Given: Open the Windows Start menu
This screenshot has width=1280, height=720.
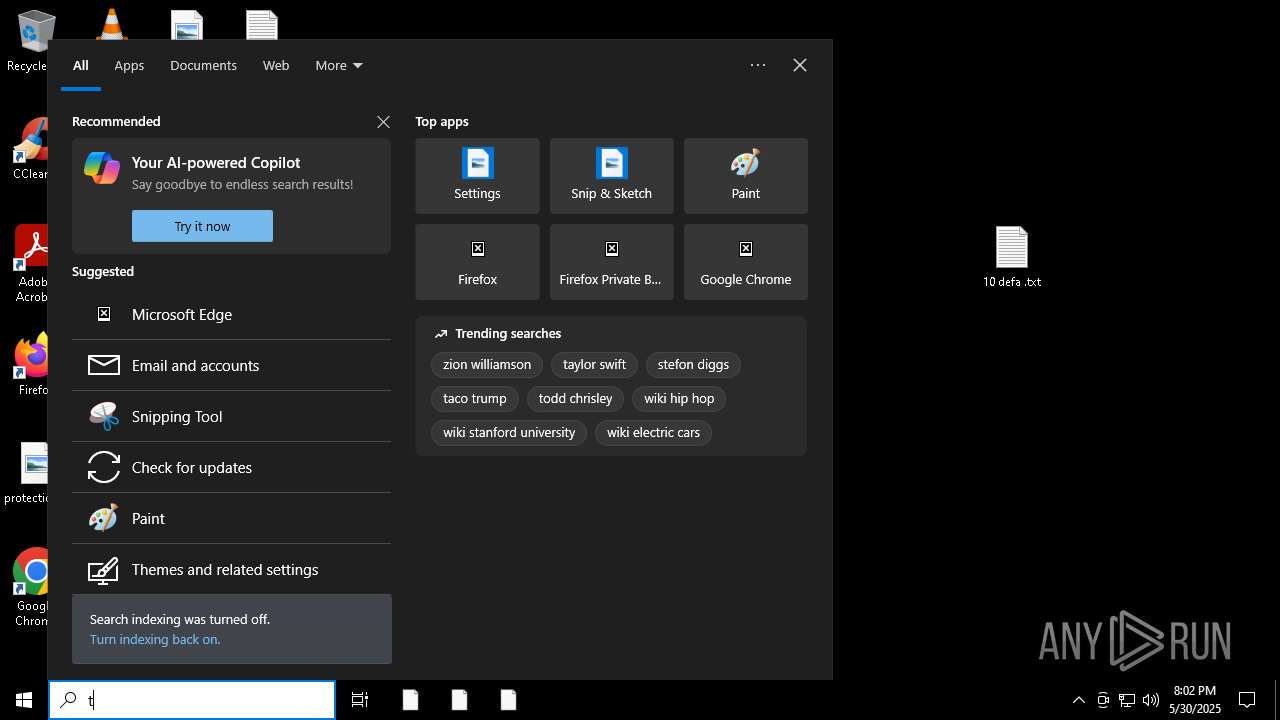Looking at the screenshot, I should [24, 700].
